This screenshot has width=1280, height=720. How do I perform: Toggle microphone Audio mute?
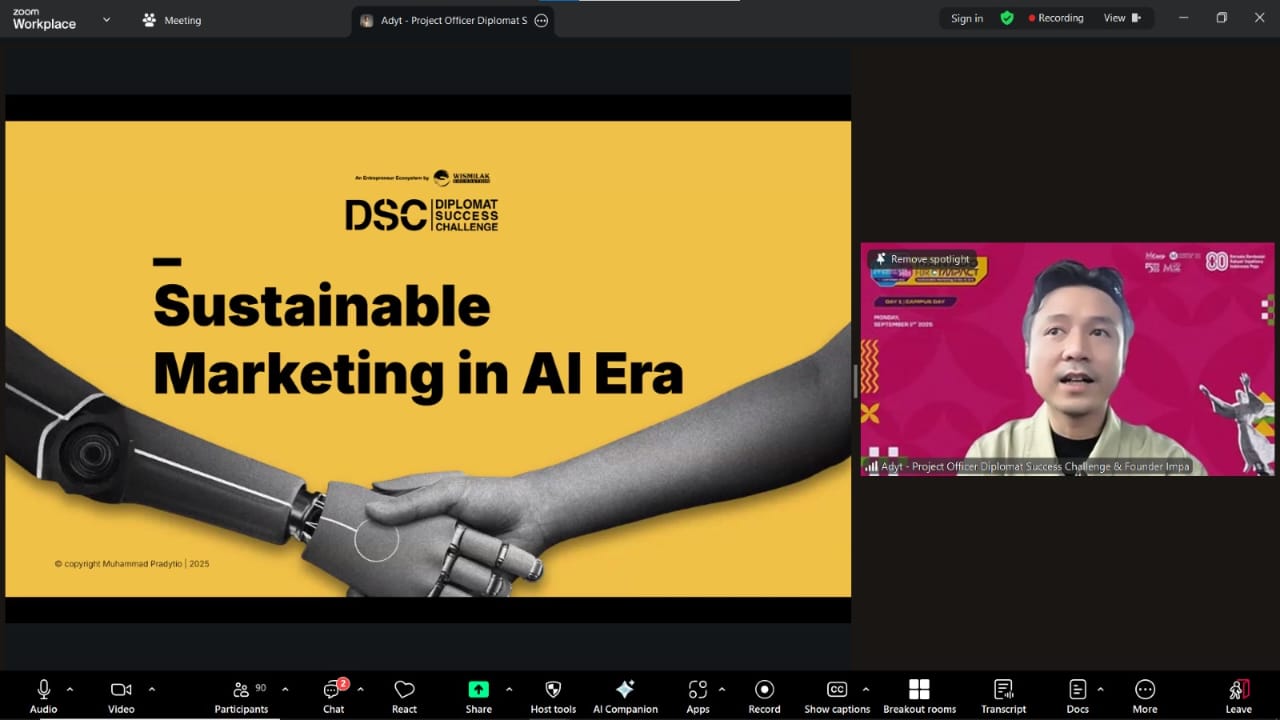coord(44,689)
